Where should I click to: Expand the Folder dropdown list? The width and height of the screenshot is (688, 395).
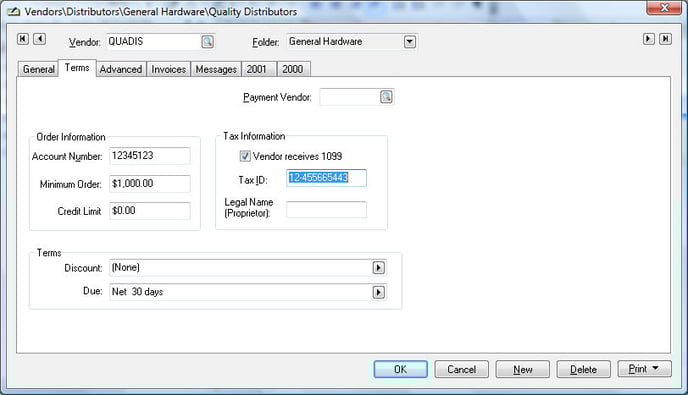click(410, 42)
